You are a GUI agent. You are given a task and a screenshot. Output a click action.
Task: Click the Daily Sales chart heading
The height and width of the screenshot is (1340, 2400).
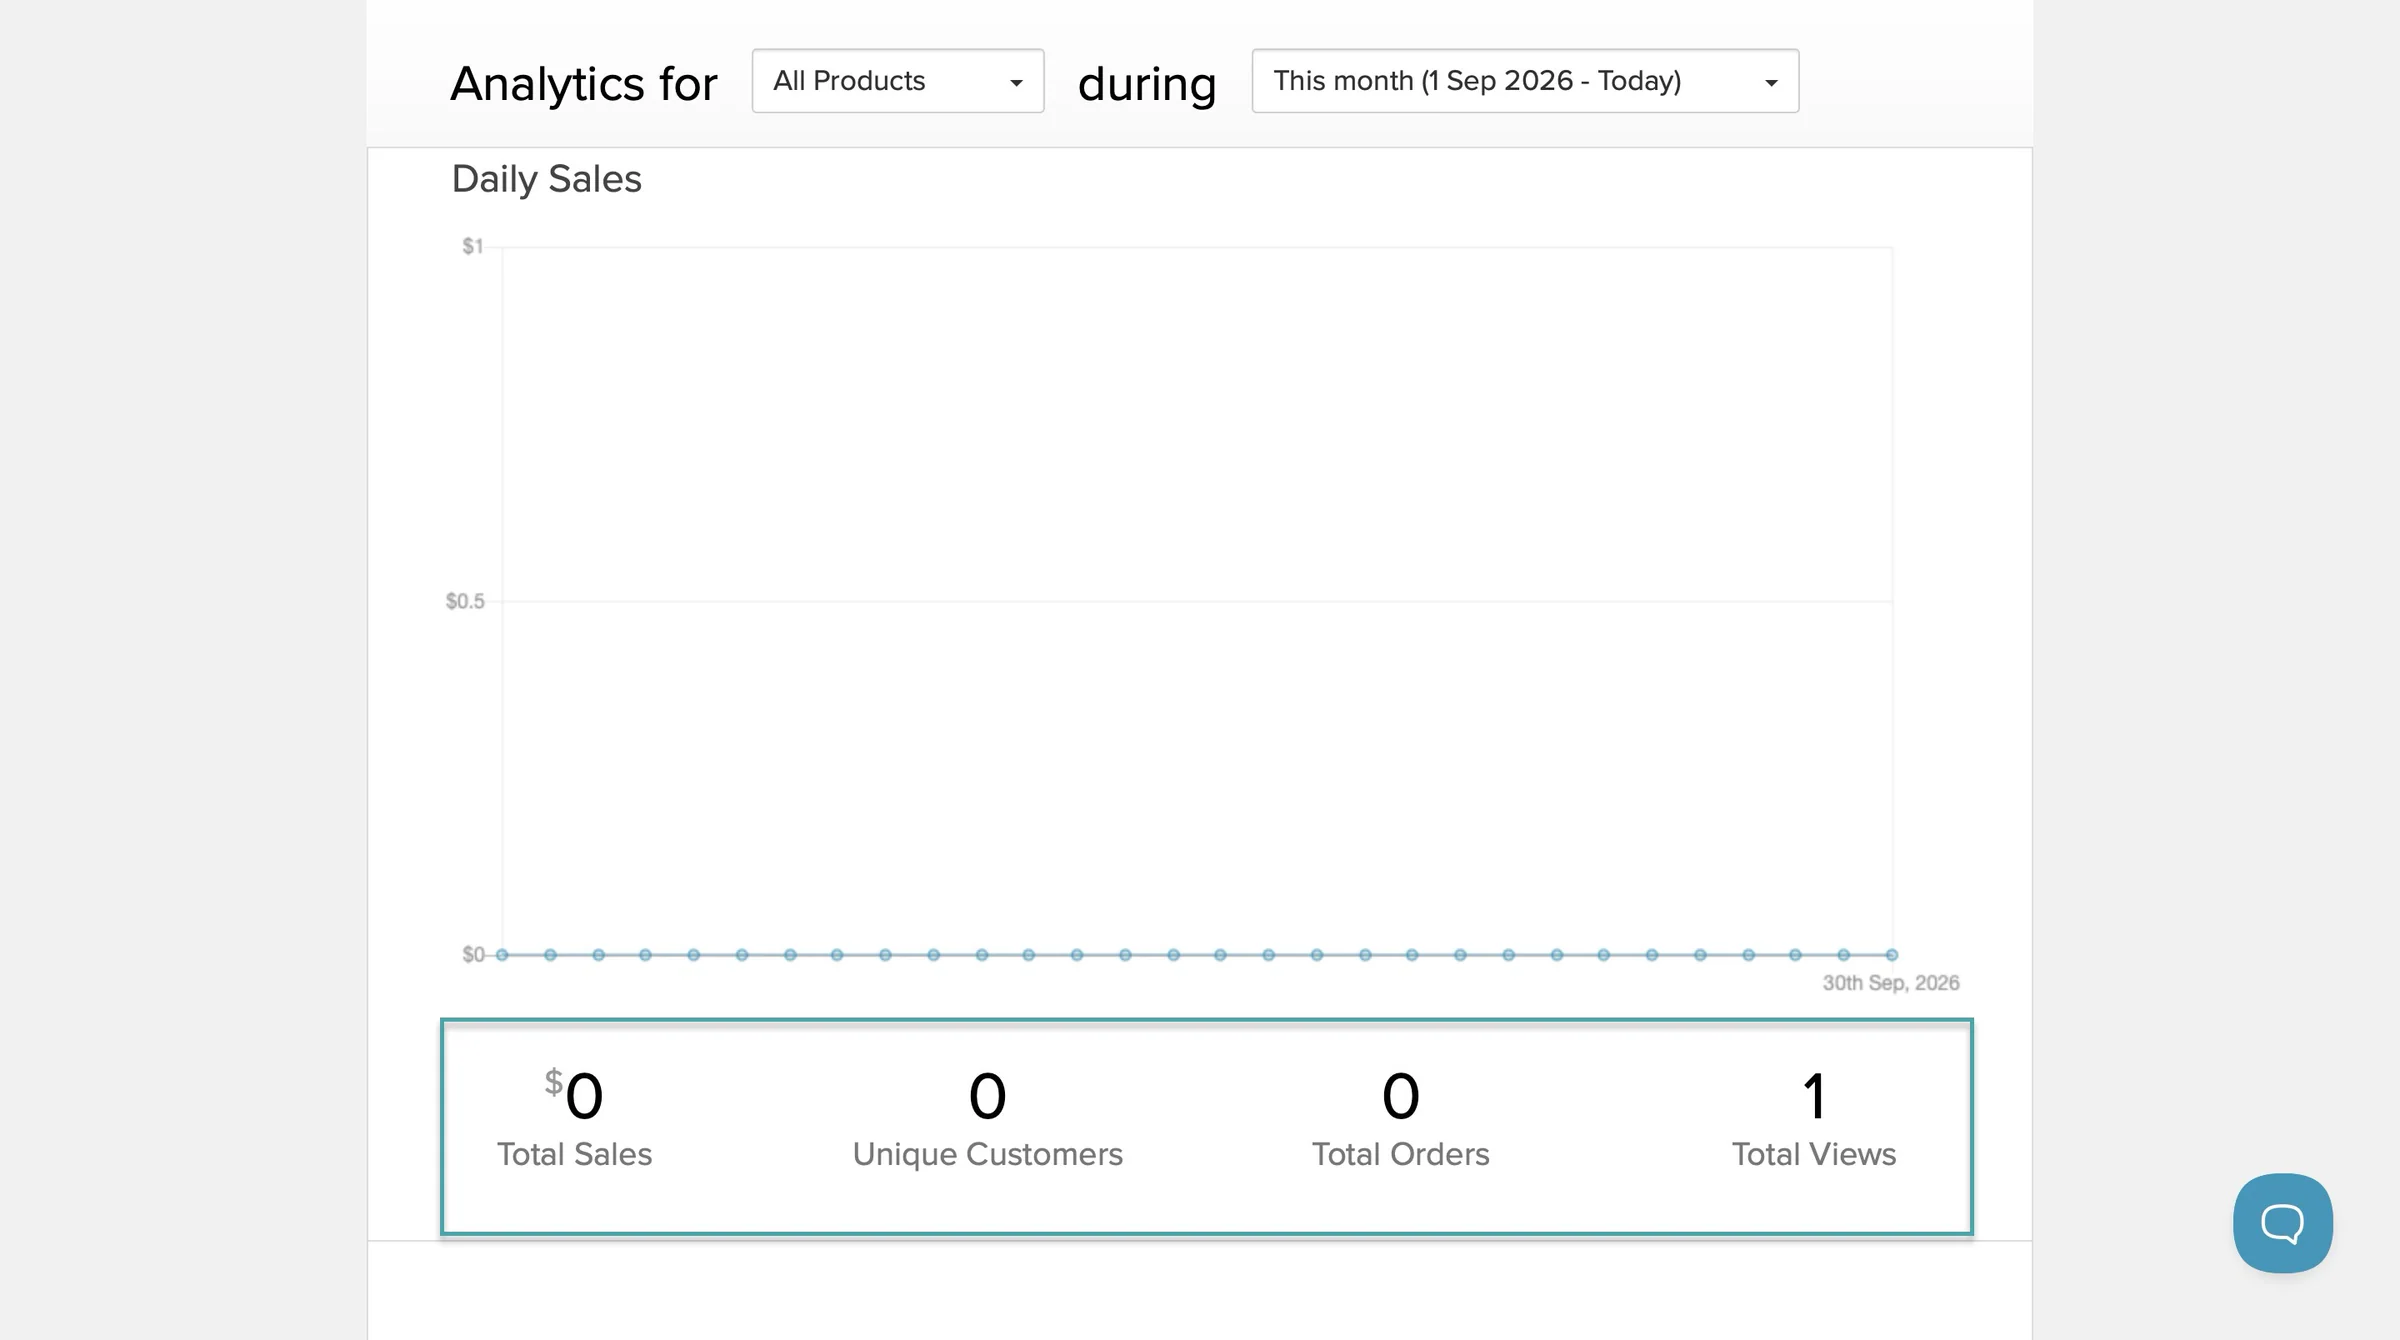547,179
